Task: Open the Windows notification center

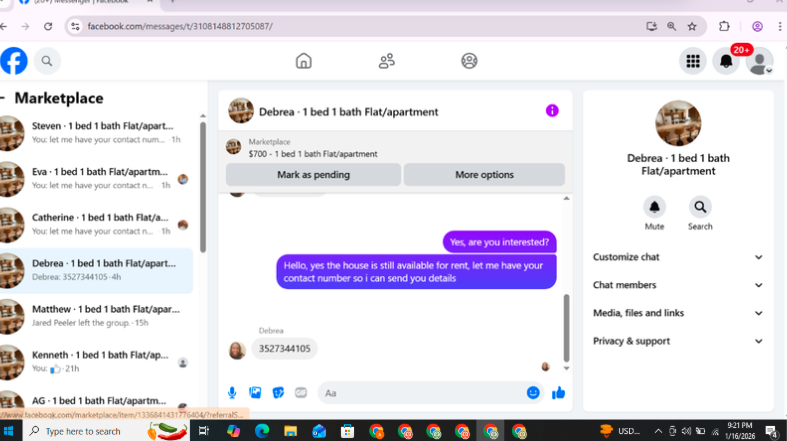Action: point(772,431)
